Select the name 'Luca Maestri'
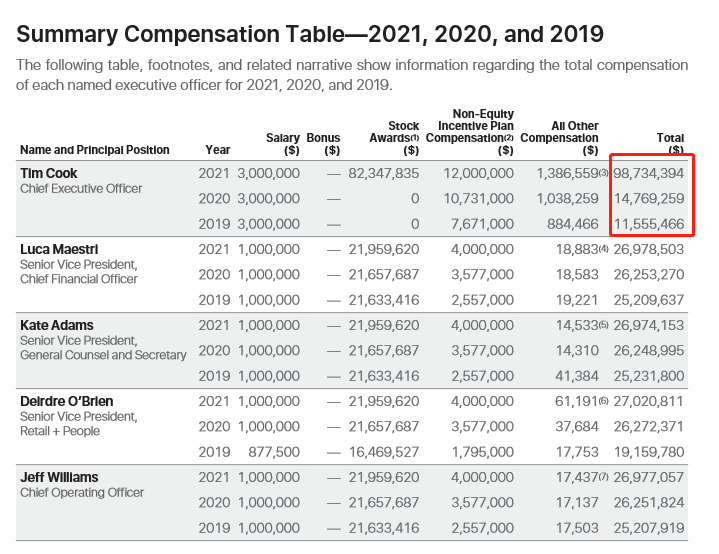719x554 pixels. (59, 249)
